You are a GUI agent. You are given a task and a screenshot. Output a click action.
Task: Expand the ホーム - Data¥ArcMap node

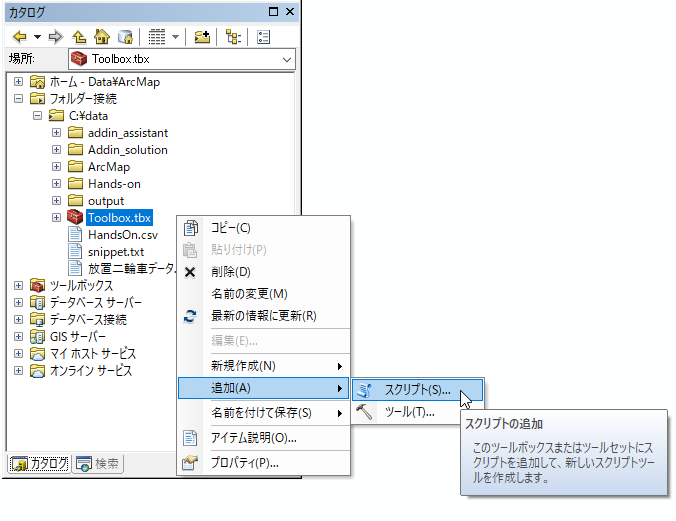(18, 82)
